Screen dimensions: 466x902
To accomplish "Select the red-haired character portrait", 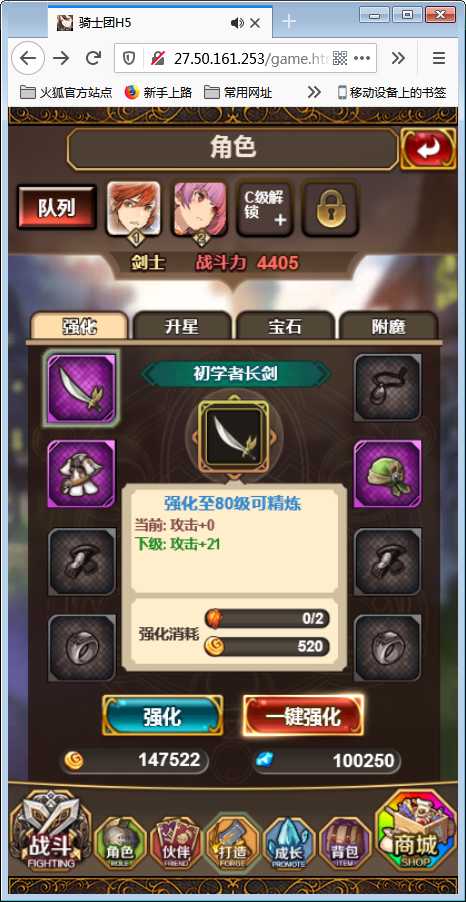I will click(133, 209).
